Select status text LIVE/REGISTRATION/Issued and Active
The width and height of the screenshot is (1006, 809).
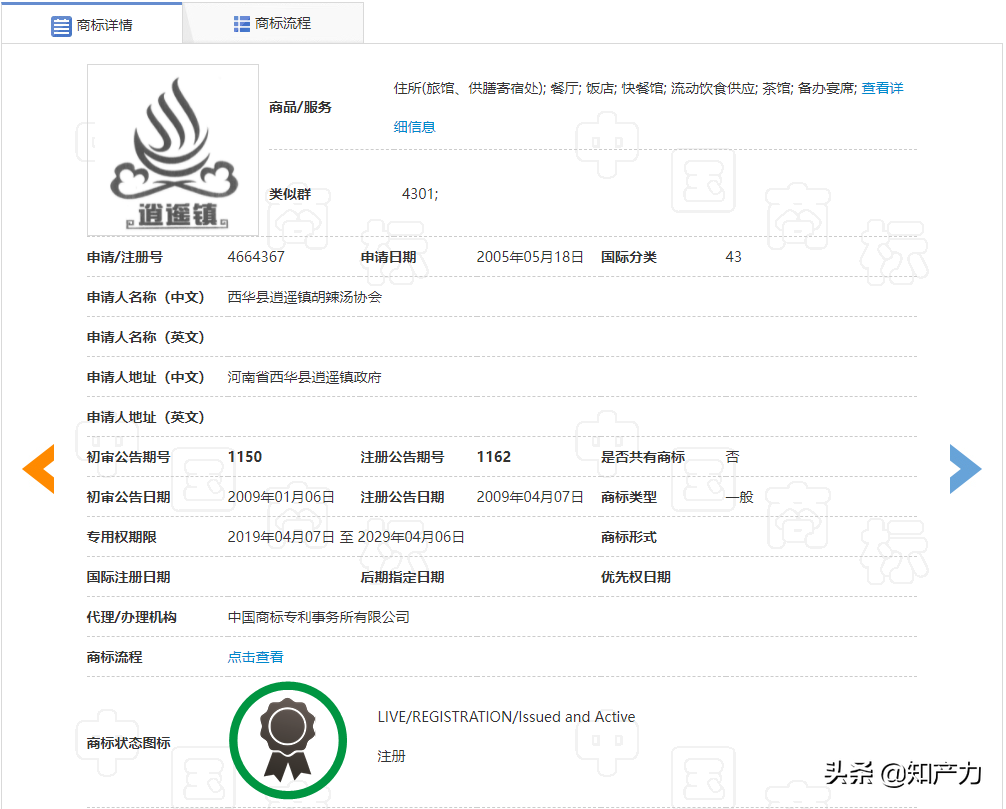click(x=507, y=717)
